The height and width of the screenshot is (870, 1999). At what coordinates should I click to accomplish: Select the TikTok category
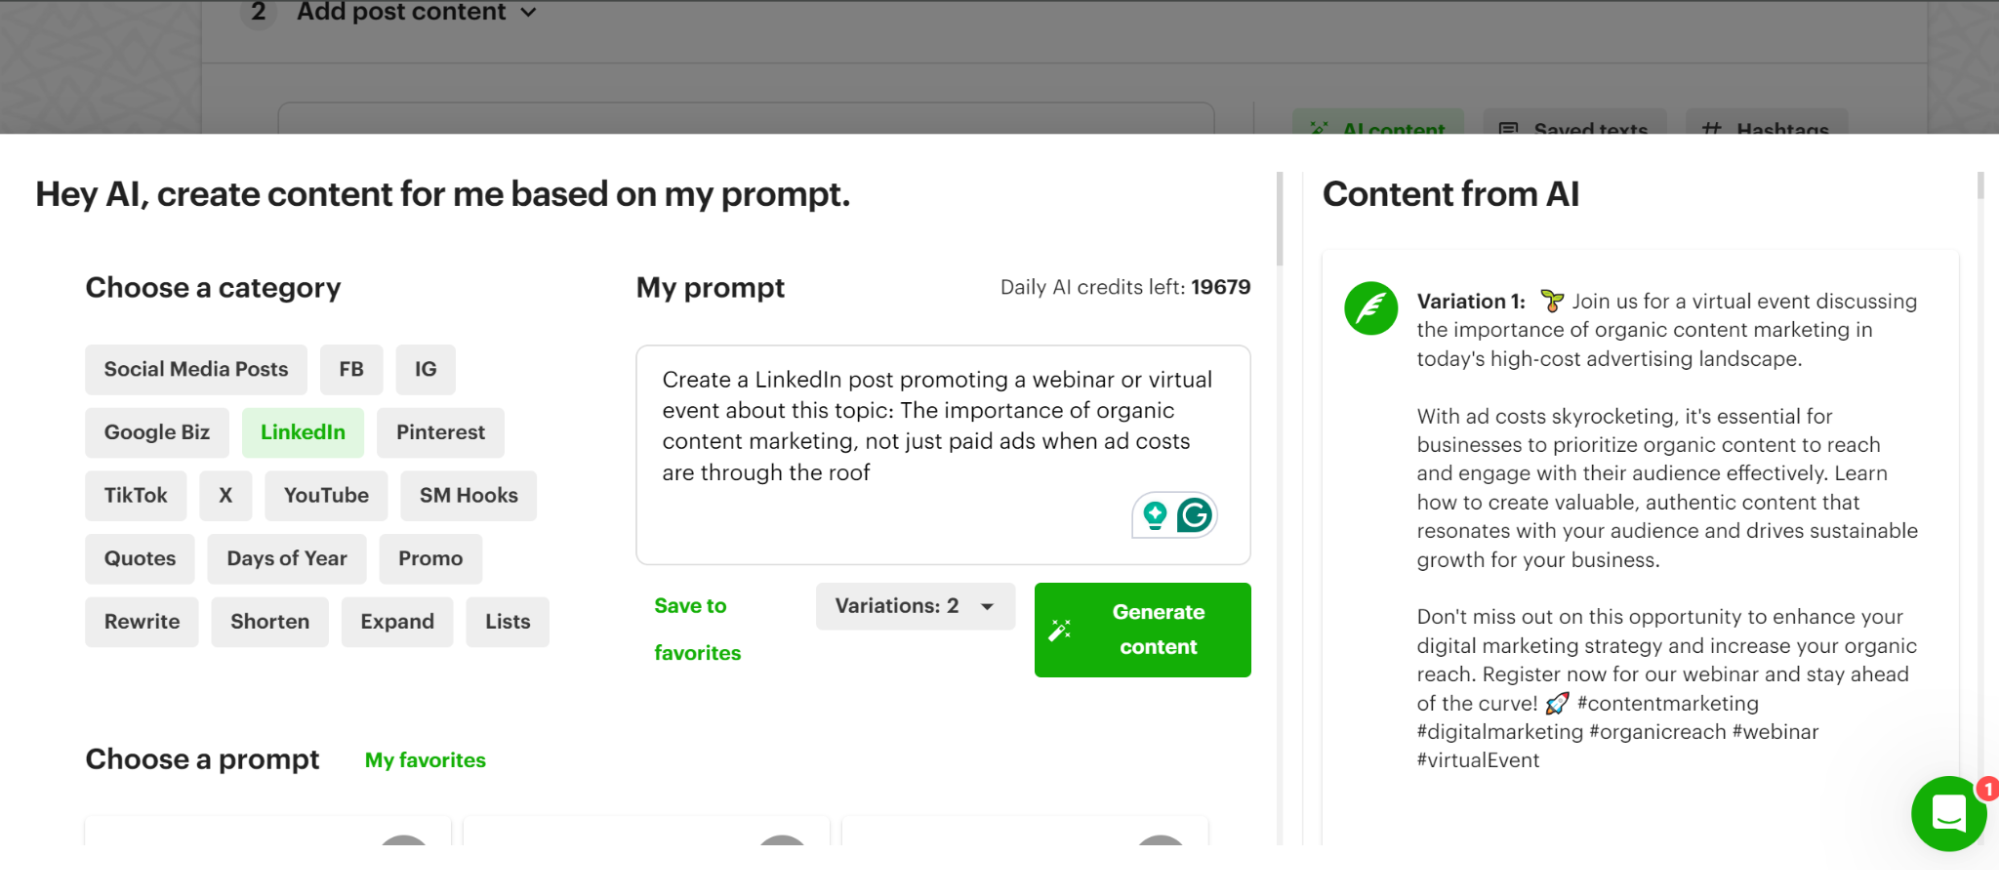coord(135,495)
